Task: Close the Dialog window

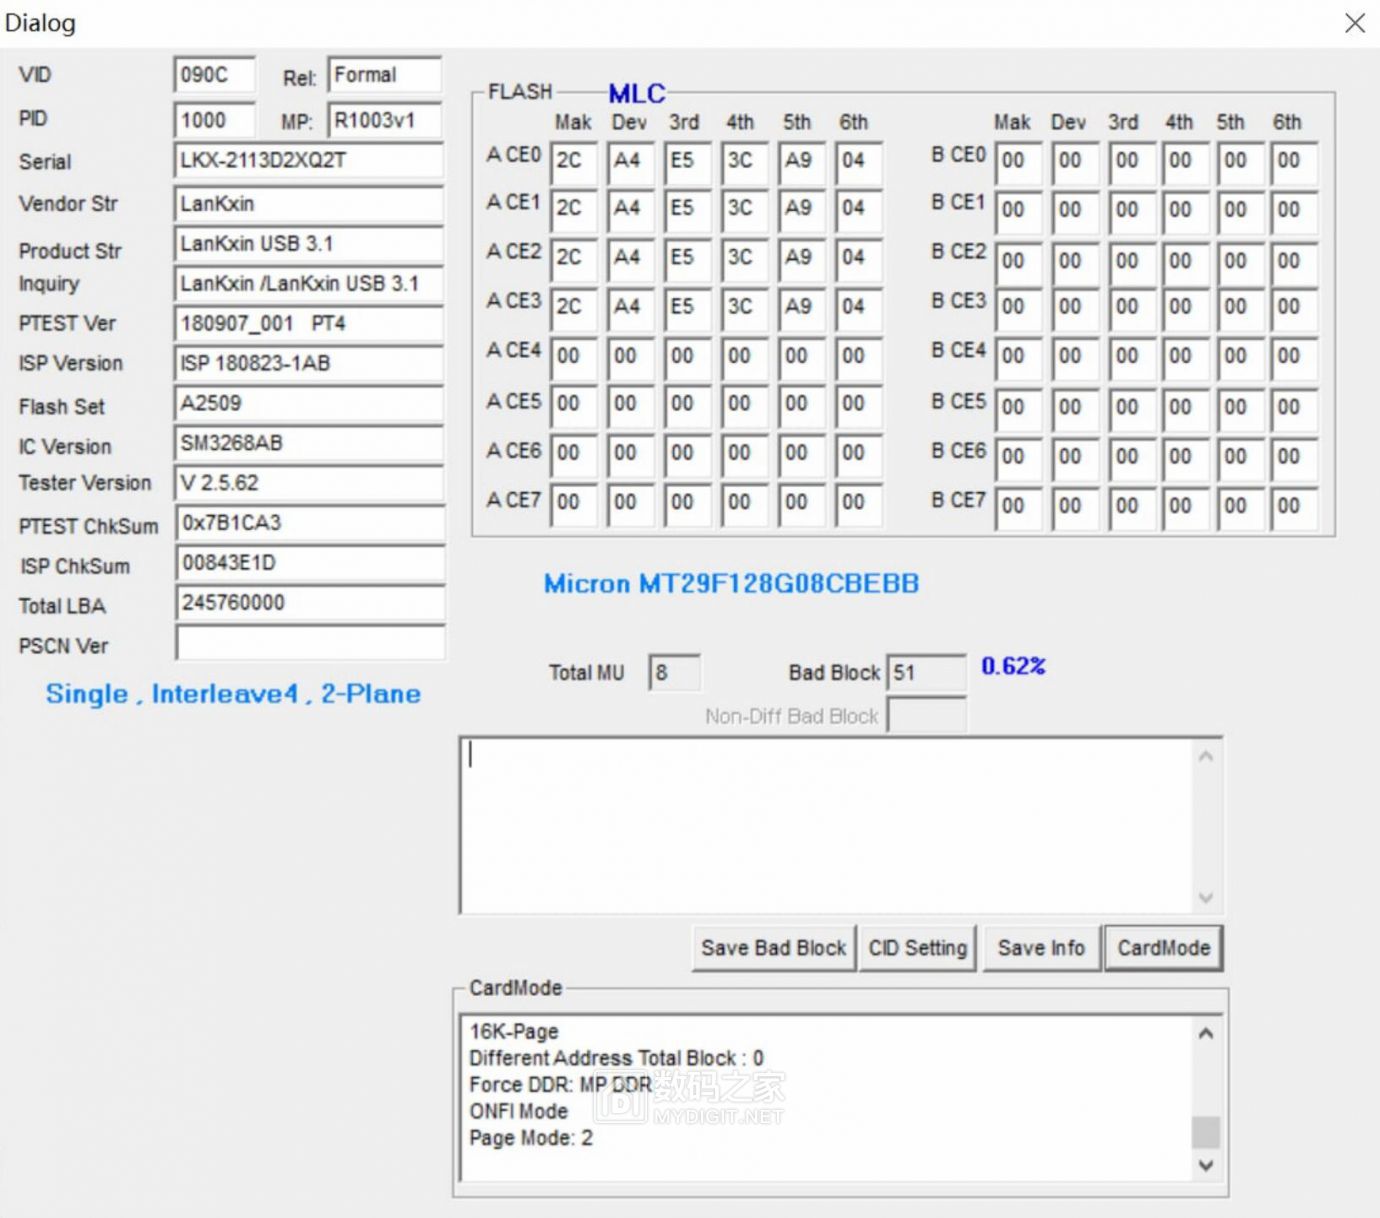Action: [1354, 23]
